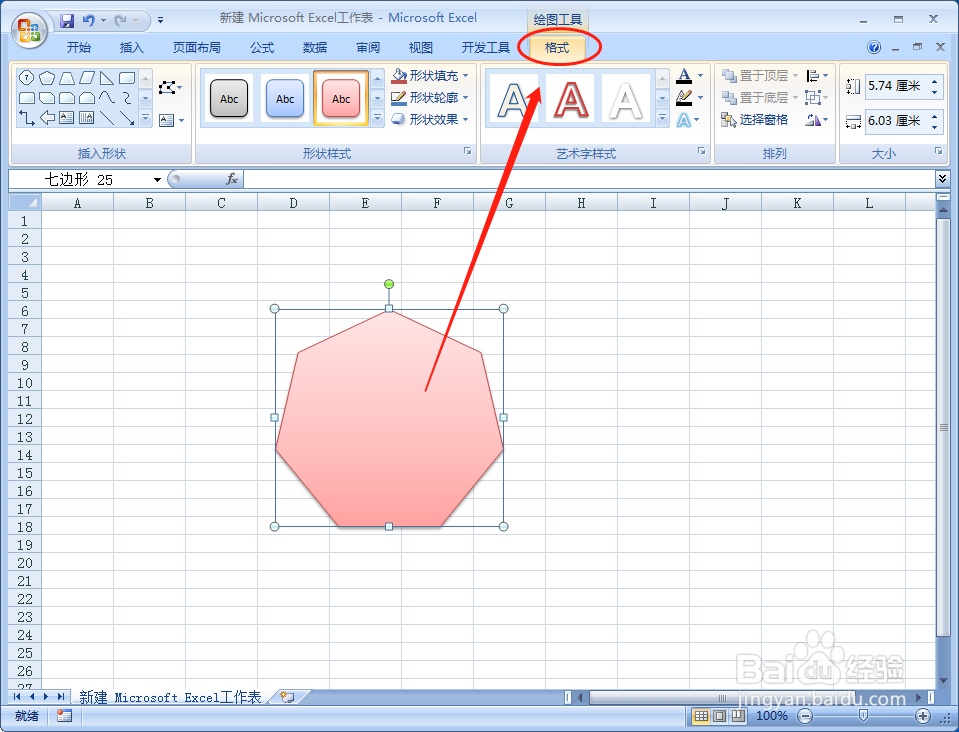Open the 审阅 tab
The image size is (959, 732).
[x=368, y=48]
